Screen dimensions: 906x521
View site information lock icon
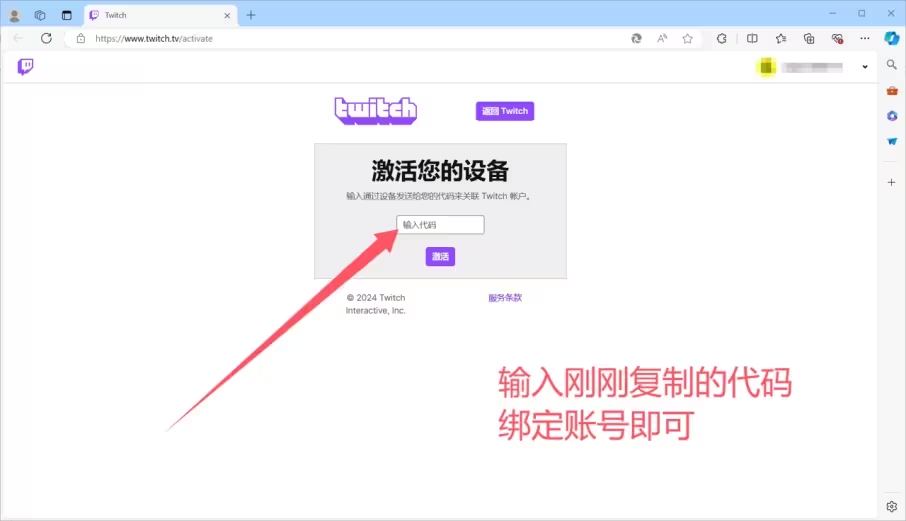pos(81,39)
